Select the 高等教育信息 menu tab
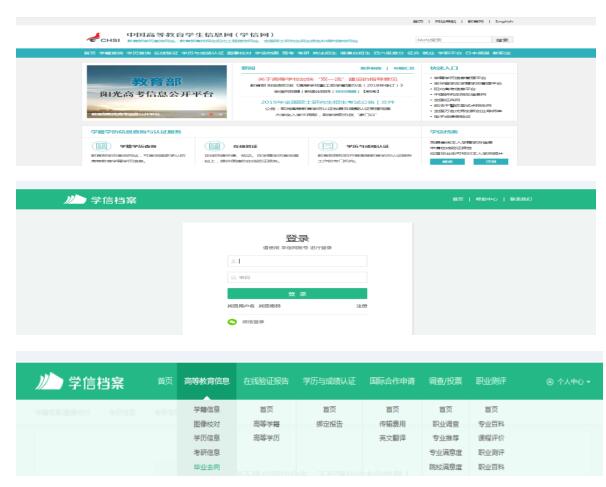Image resolution: width=606 pixels, height=487 pixels. 207,381
